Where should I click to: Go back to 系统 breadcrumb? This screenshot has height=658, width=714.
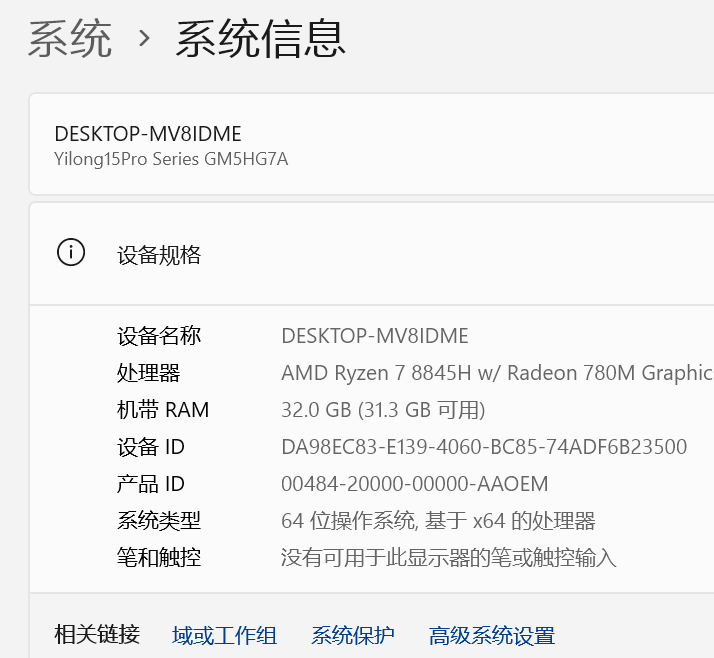[x=70, y=39]
